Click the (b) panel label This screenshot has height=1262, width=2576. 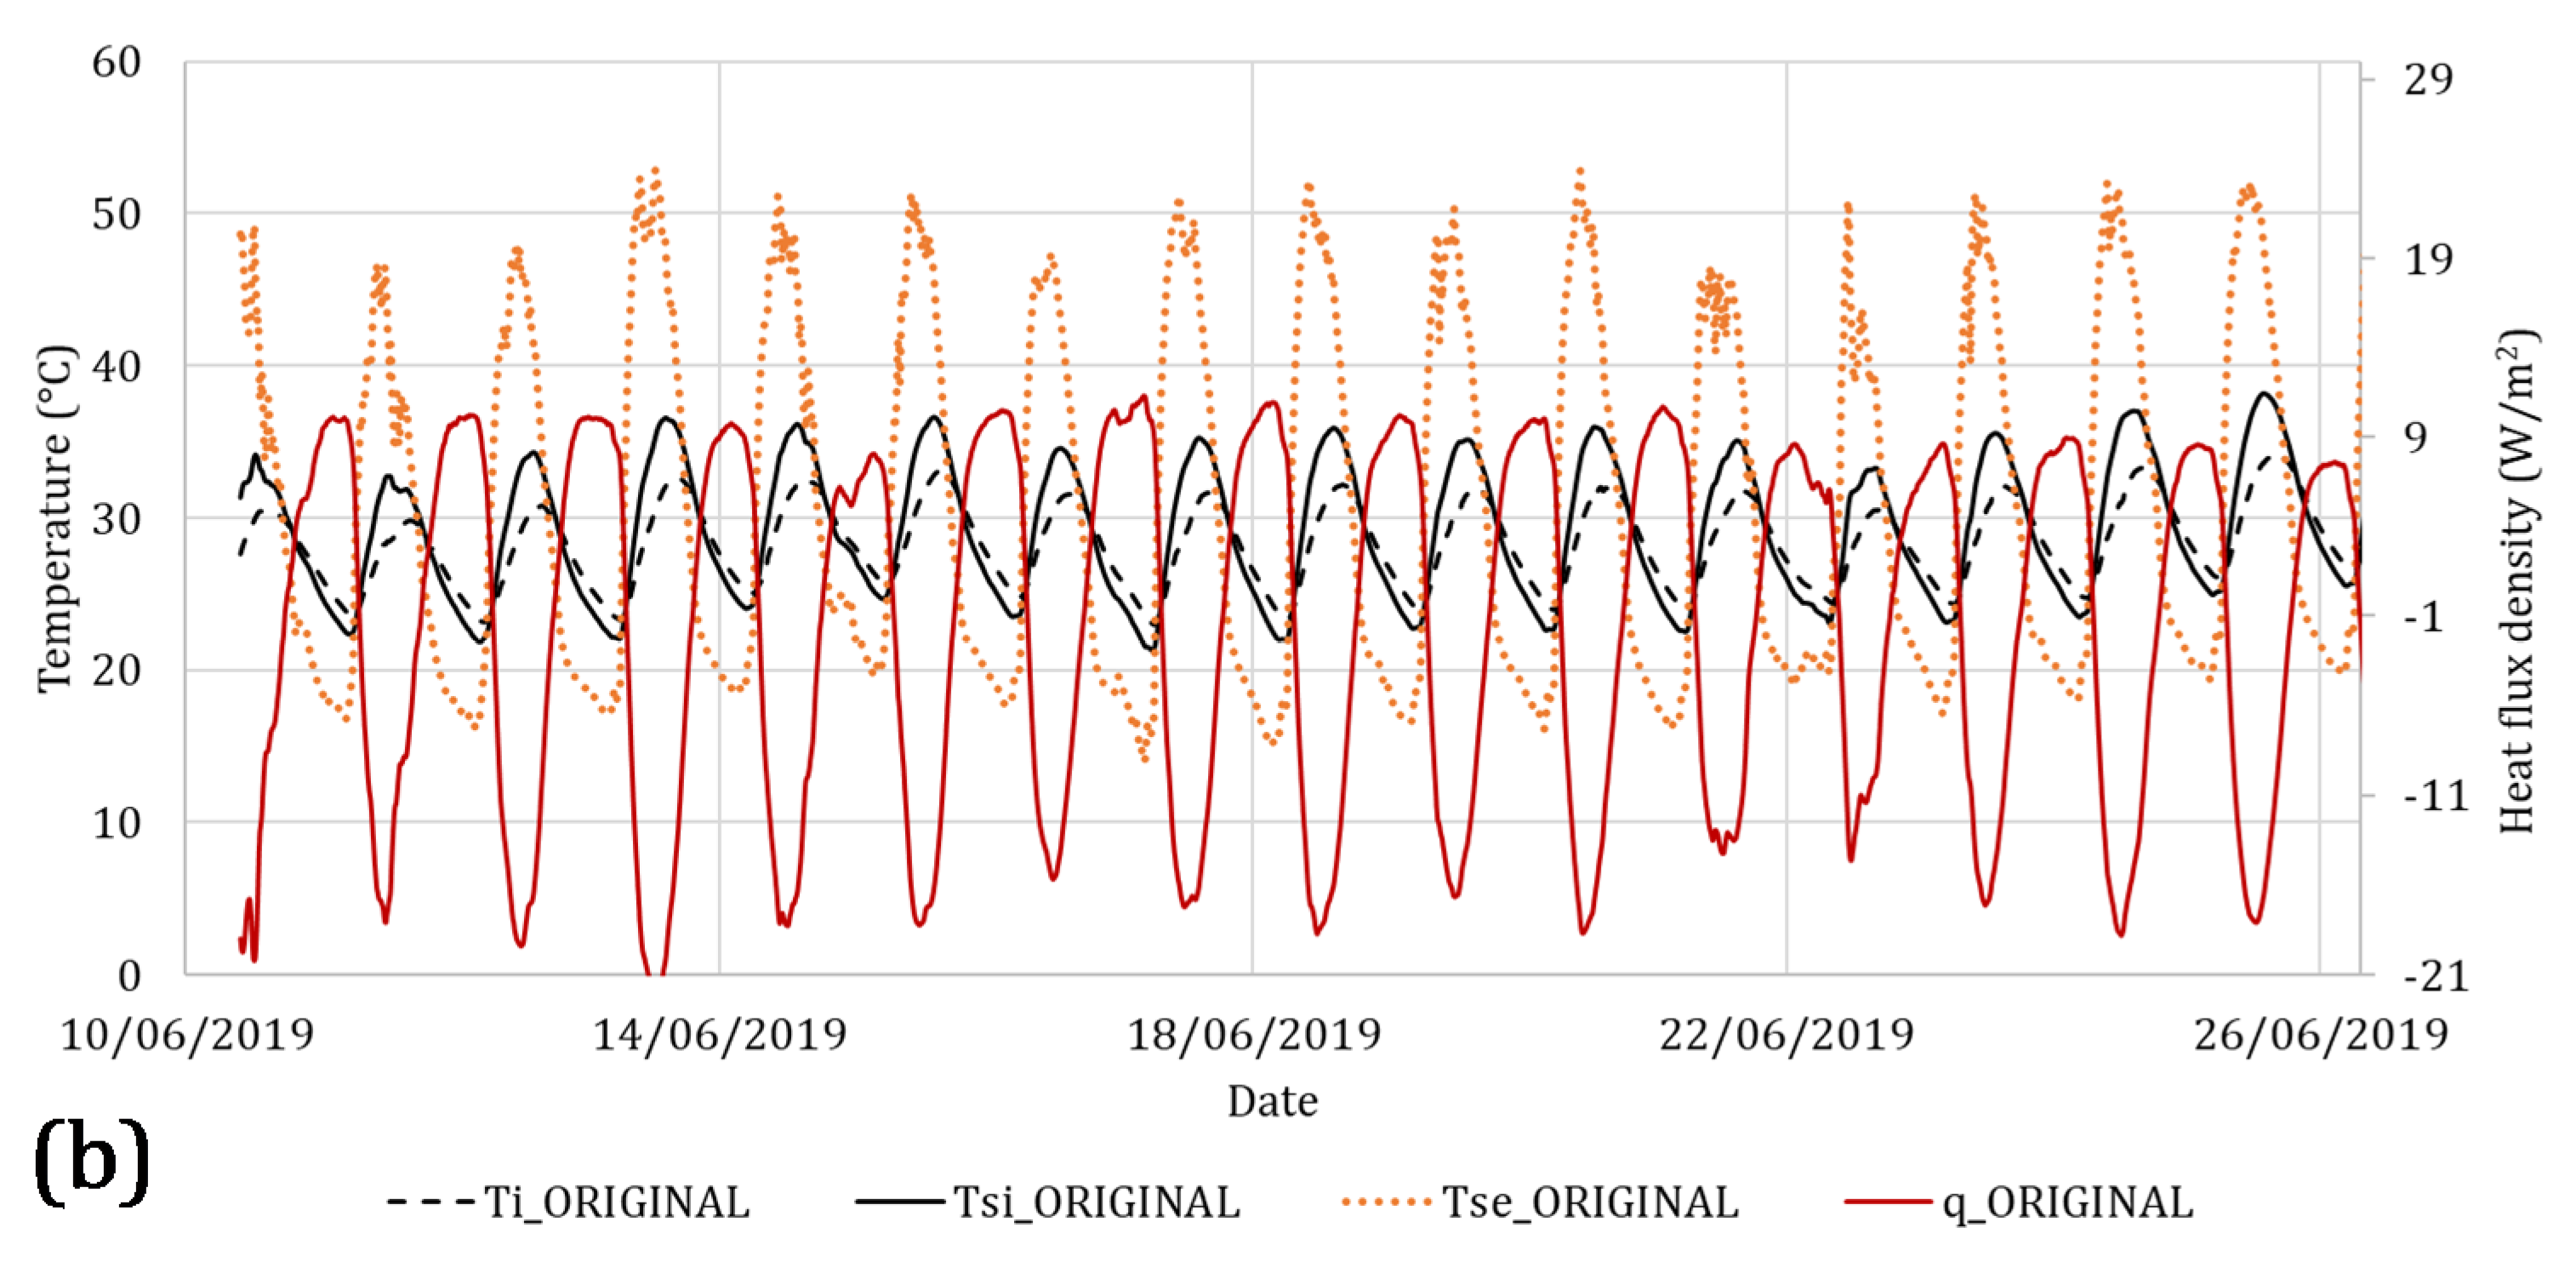pos(91,1162)
